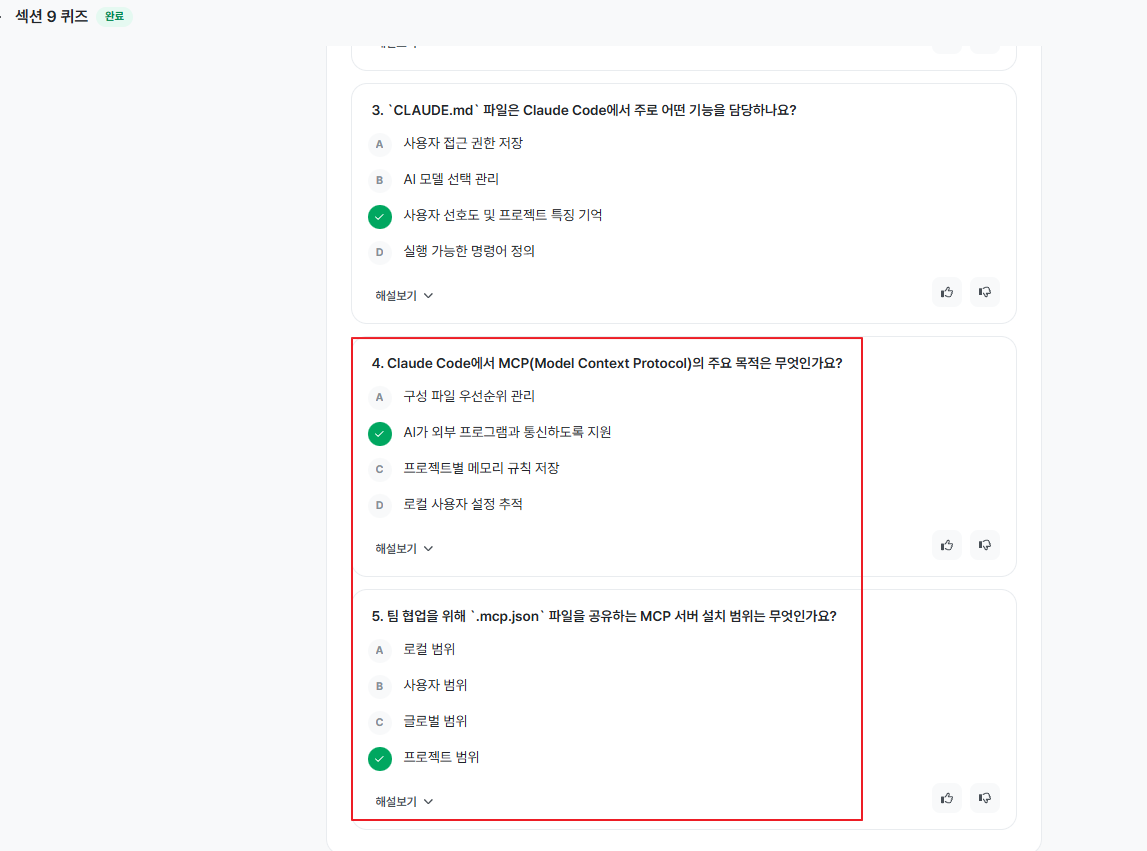This screenshot has height=851, width=1147.
Task: Pick option A '구성 파일 우선순위 관리'
Action: click(468, 397)
